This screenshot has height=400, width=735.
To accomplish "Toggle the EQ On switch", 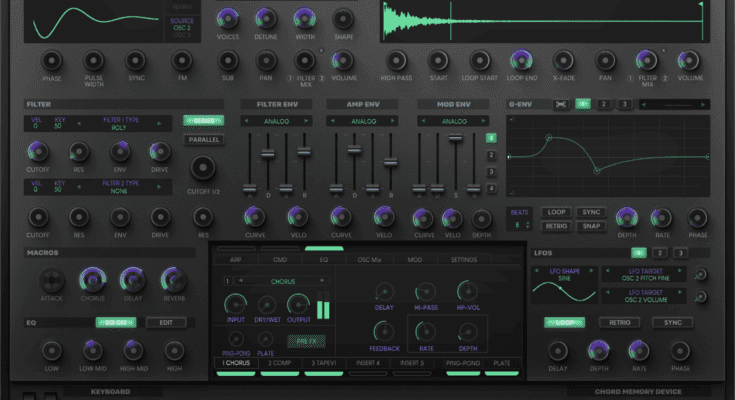I will coord(114,322).
